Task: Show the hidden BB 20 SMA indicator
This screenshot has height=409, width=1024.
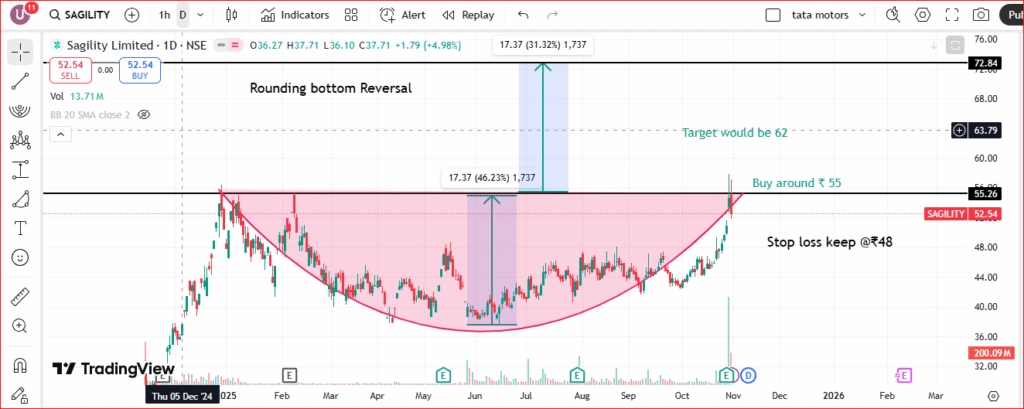Action: pos(144,115)
